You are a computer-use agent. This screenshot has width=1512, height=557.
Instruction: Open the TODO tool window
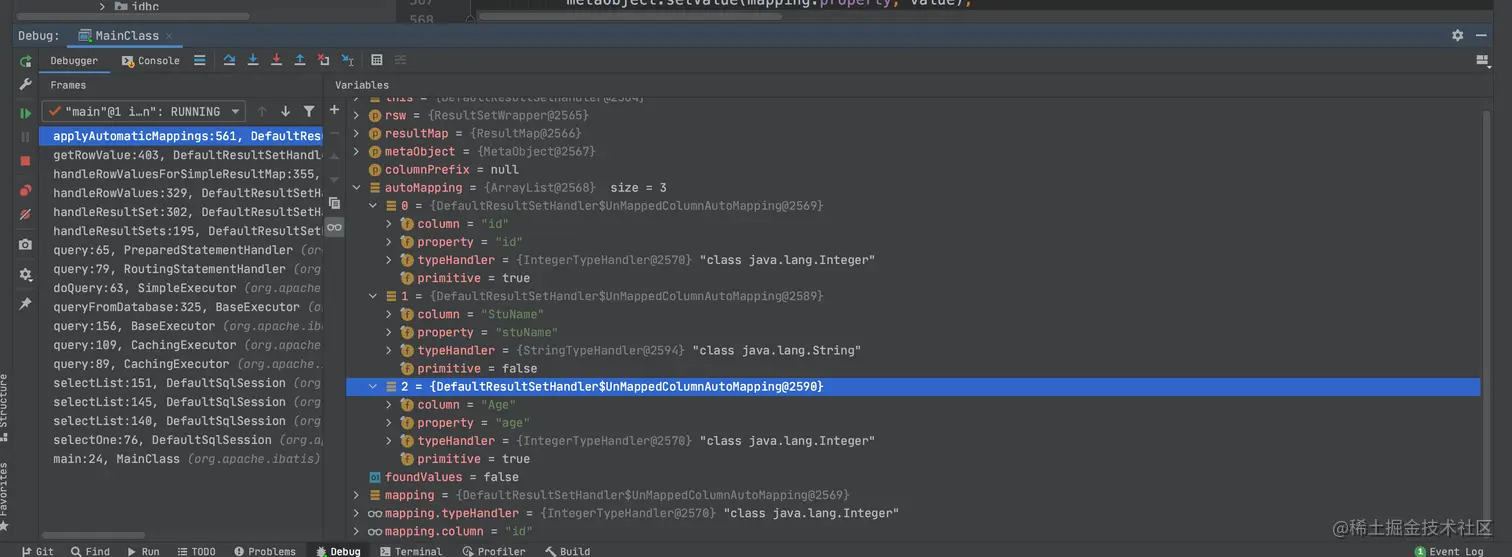pos(195,551)
